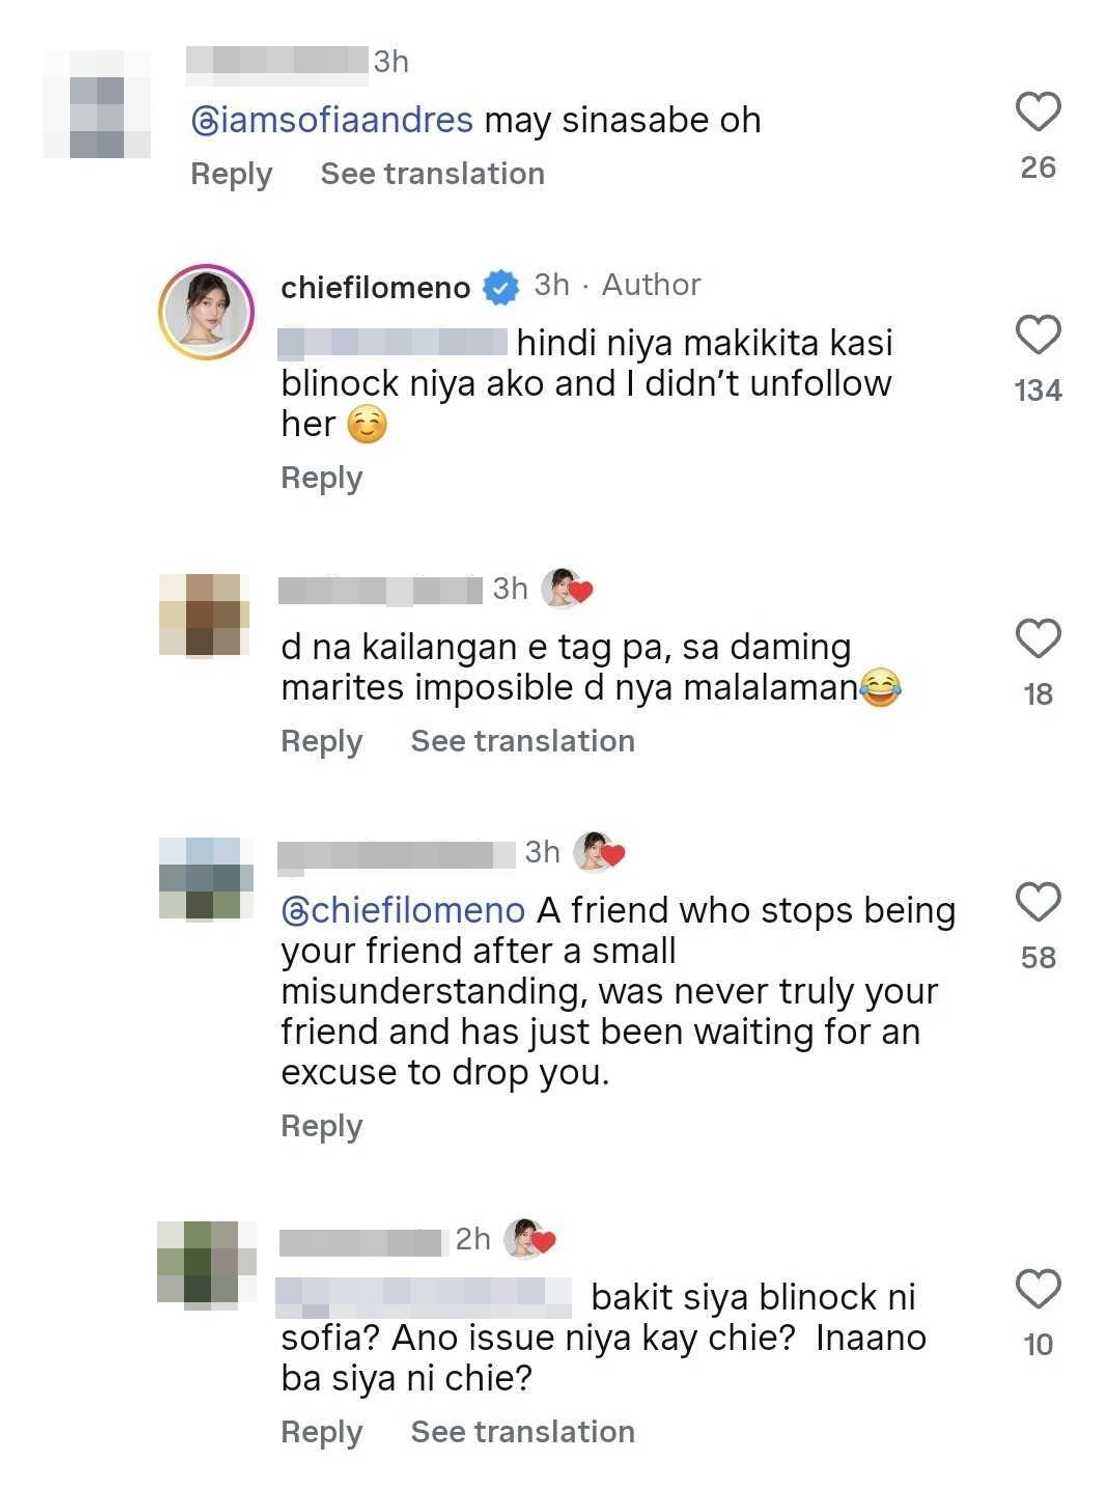Reply to chiefilomeno's author comment

(x=321, y=478)
